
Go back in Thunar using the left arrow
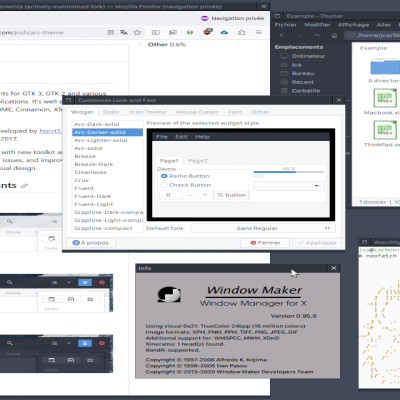tap(282, 35)
